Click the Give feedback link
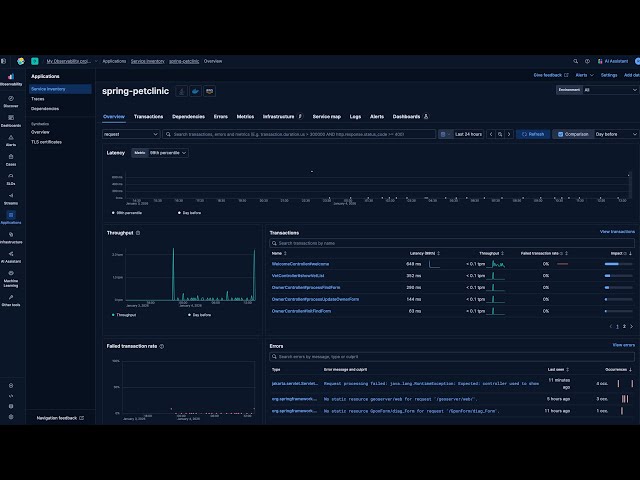Screen dimensions: 640x480 (x=551, y=75)
